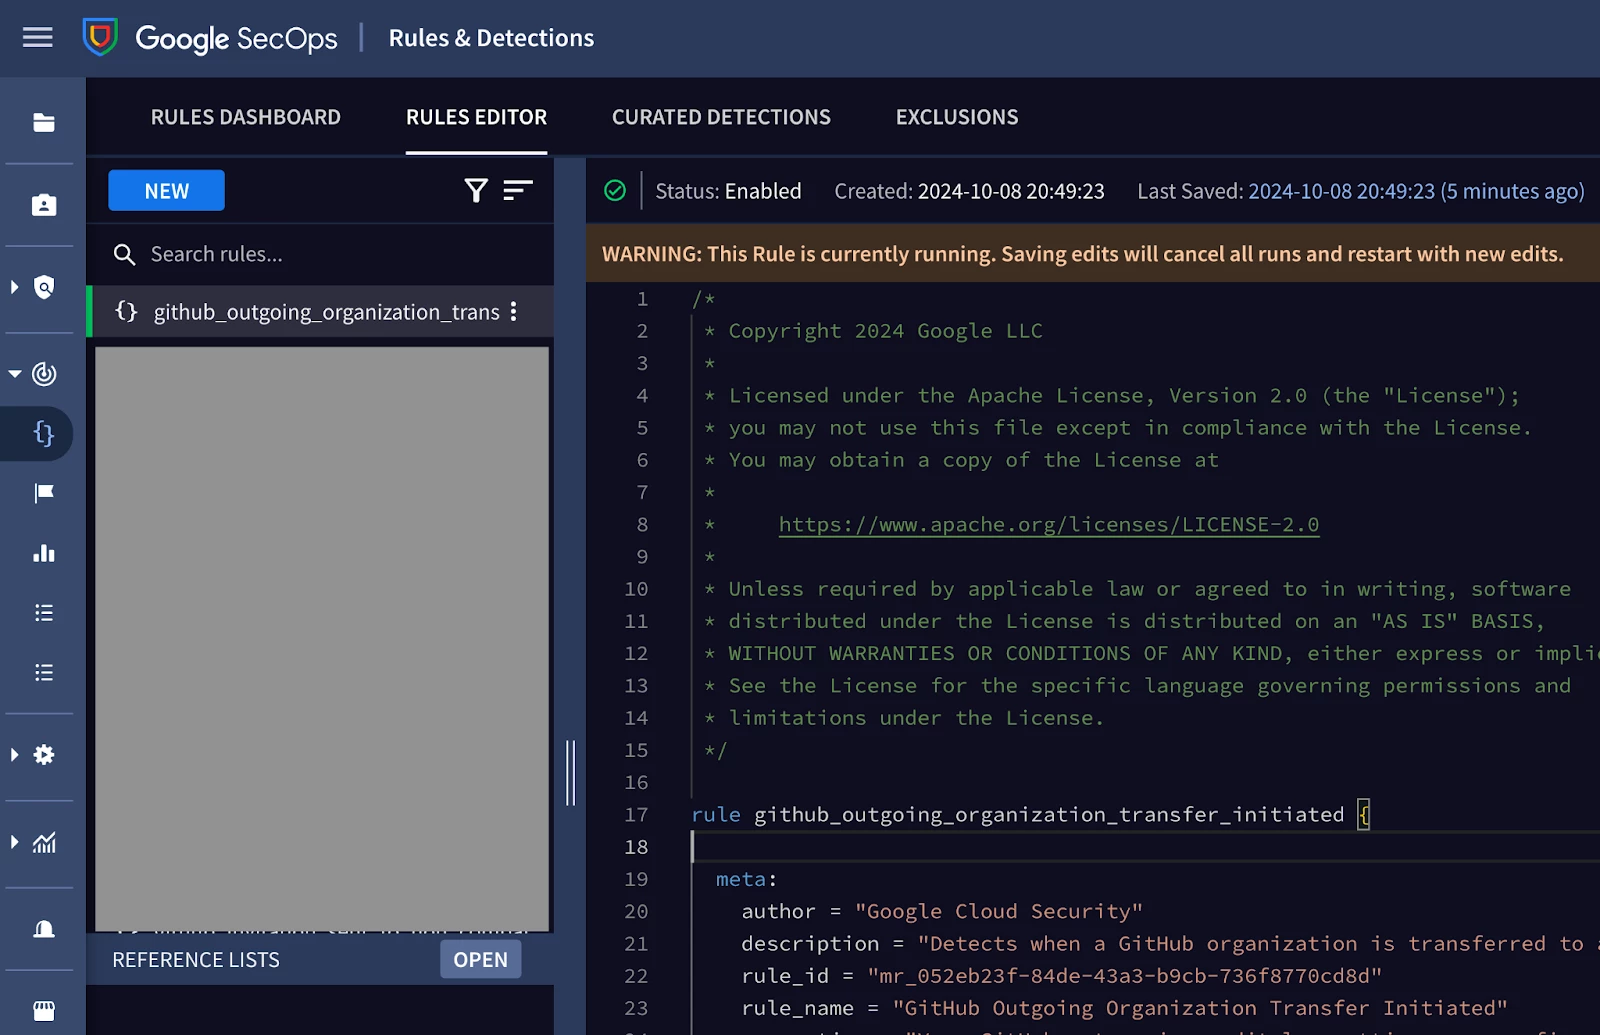
Task: Select the curly braces rules icon in sidebar
Action: pos(44,433)
